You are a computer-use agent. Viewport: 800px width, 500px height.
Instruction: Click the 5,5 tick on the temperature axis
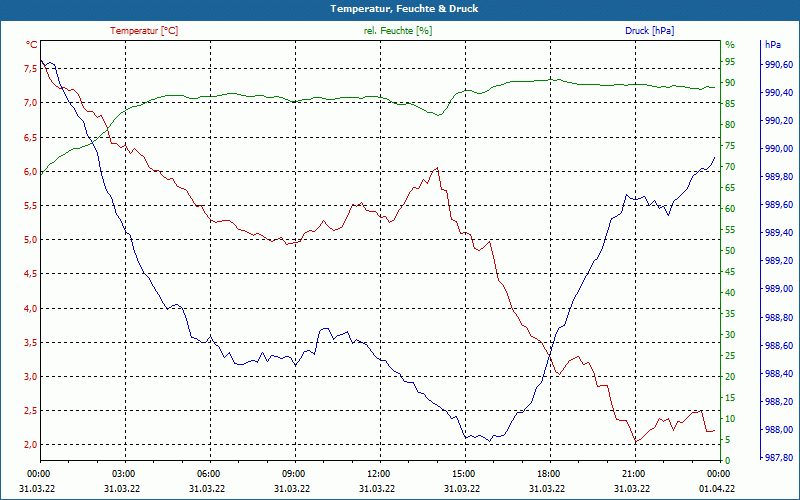pos(31,206)
